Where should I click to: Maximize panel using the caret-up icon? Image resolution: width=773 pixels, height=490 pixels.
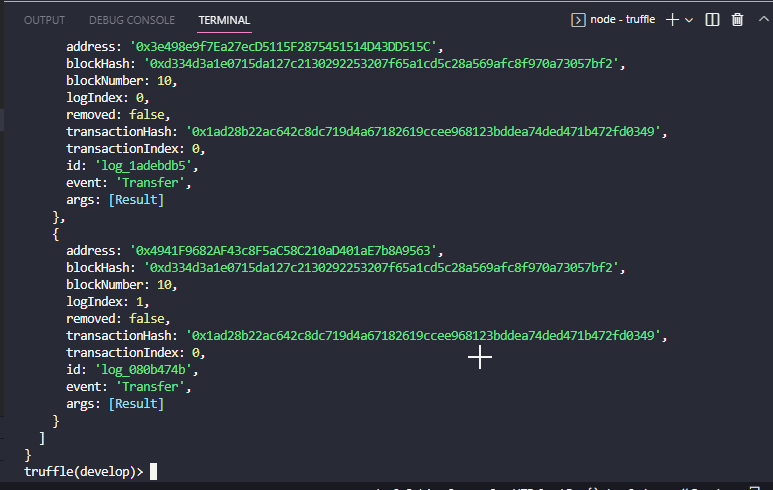(x=764, y=19)
